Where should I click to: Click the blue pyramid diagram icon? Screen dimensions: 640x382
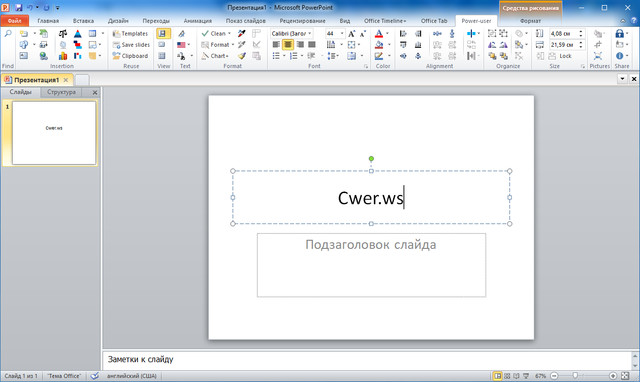(x=78, y=34)
